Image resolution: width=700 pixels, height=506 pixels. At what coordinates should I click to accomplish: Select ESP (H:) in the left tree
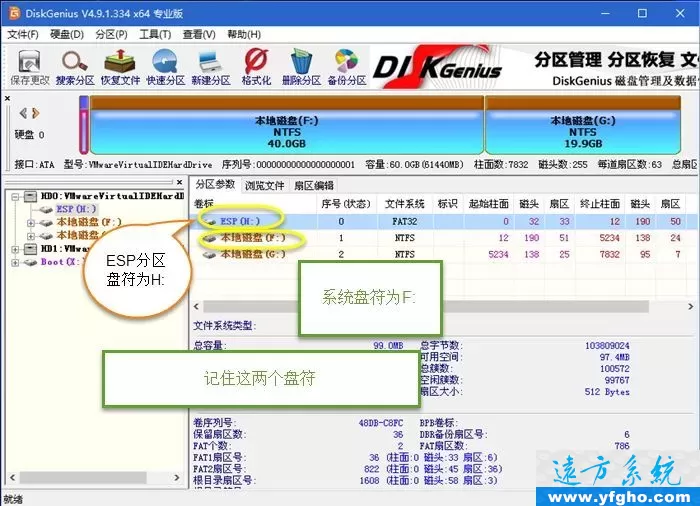point(76,209)
